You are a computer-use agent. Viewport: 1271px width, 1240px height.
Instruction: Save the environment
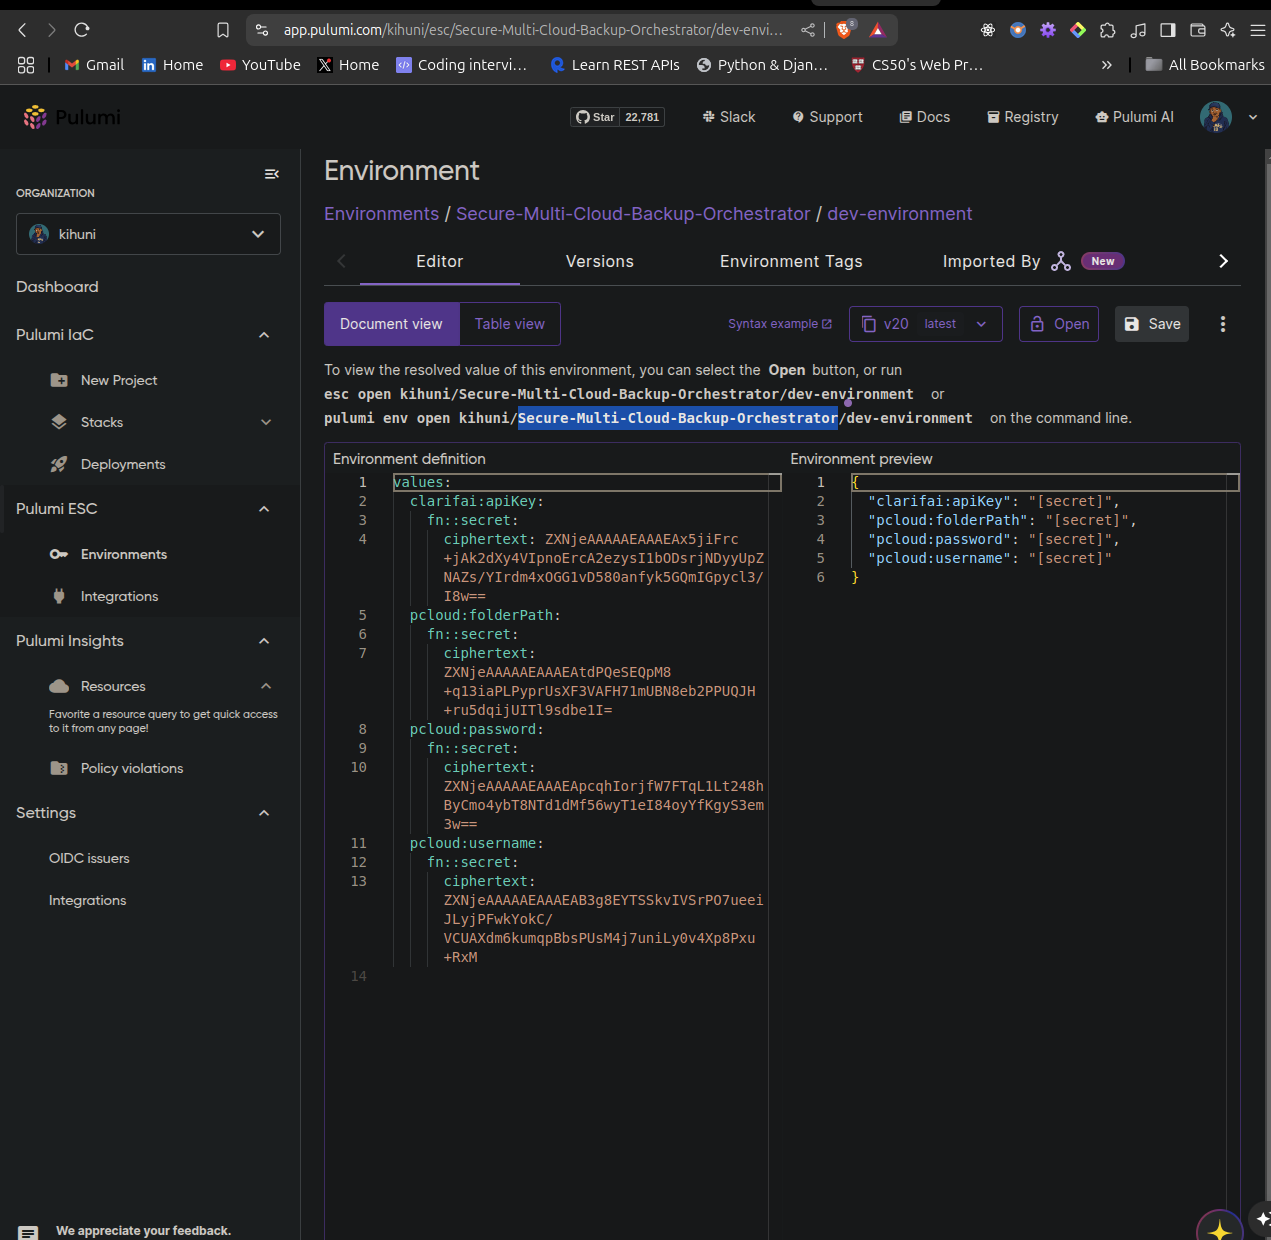pyautogui.click(x=1152, y=324)
